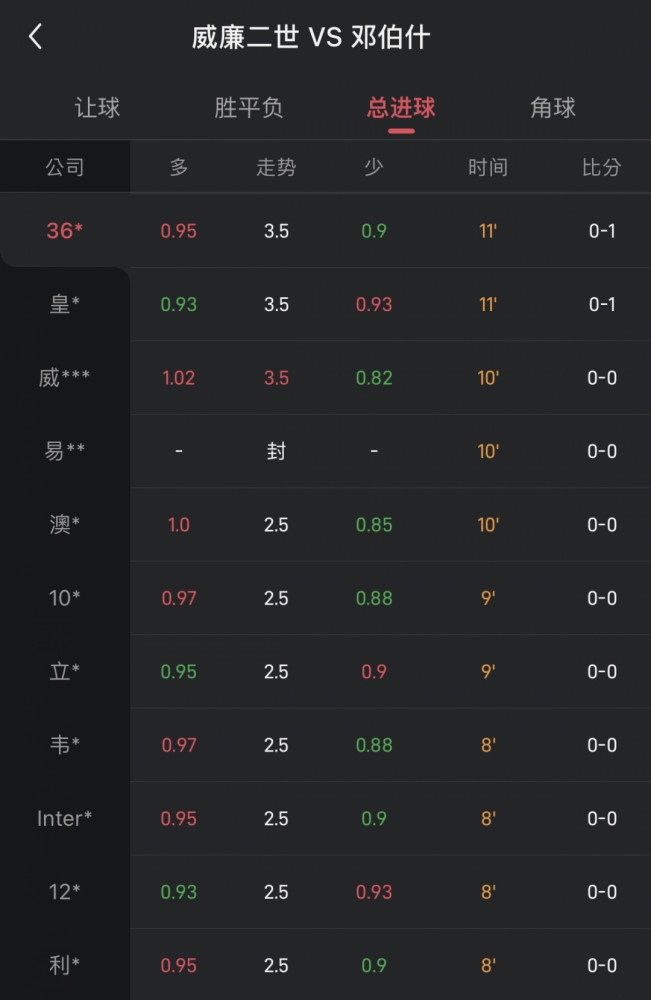The width and height of the screenshot is (651, 1000).
Task: Select the 总进球 tab
Action: tap(401, 108)
